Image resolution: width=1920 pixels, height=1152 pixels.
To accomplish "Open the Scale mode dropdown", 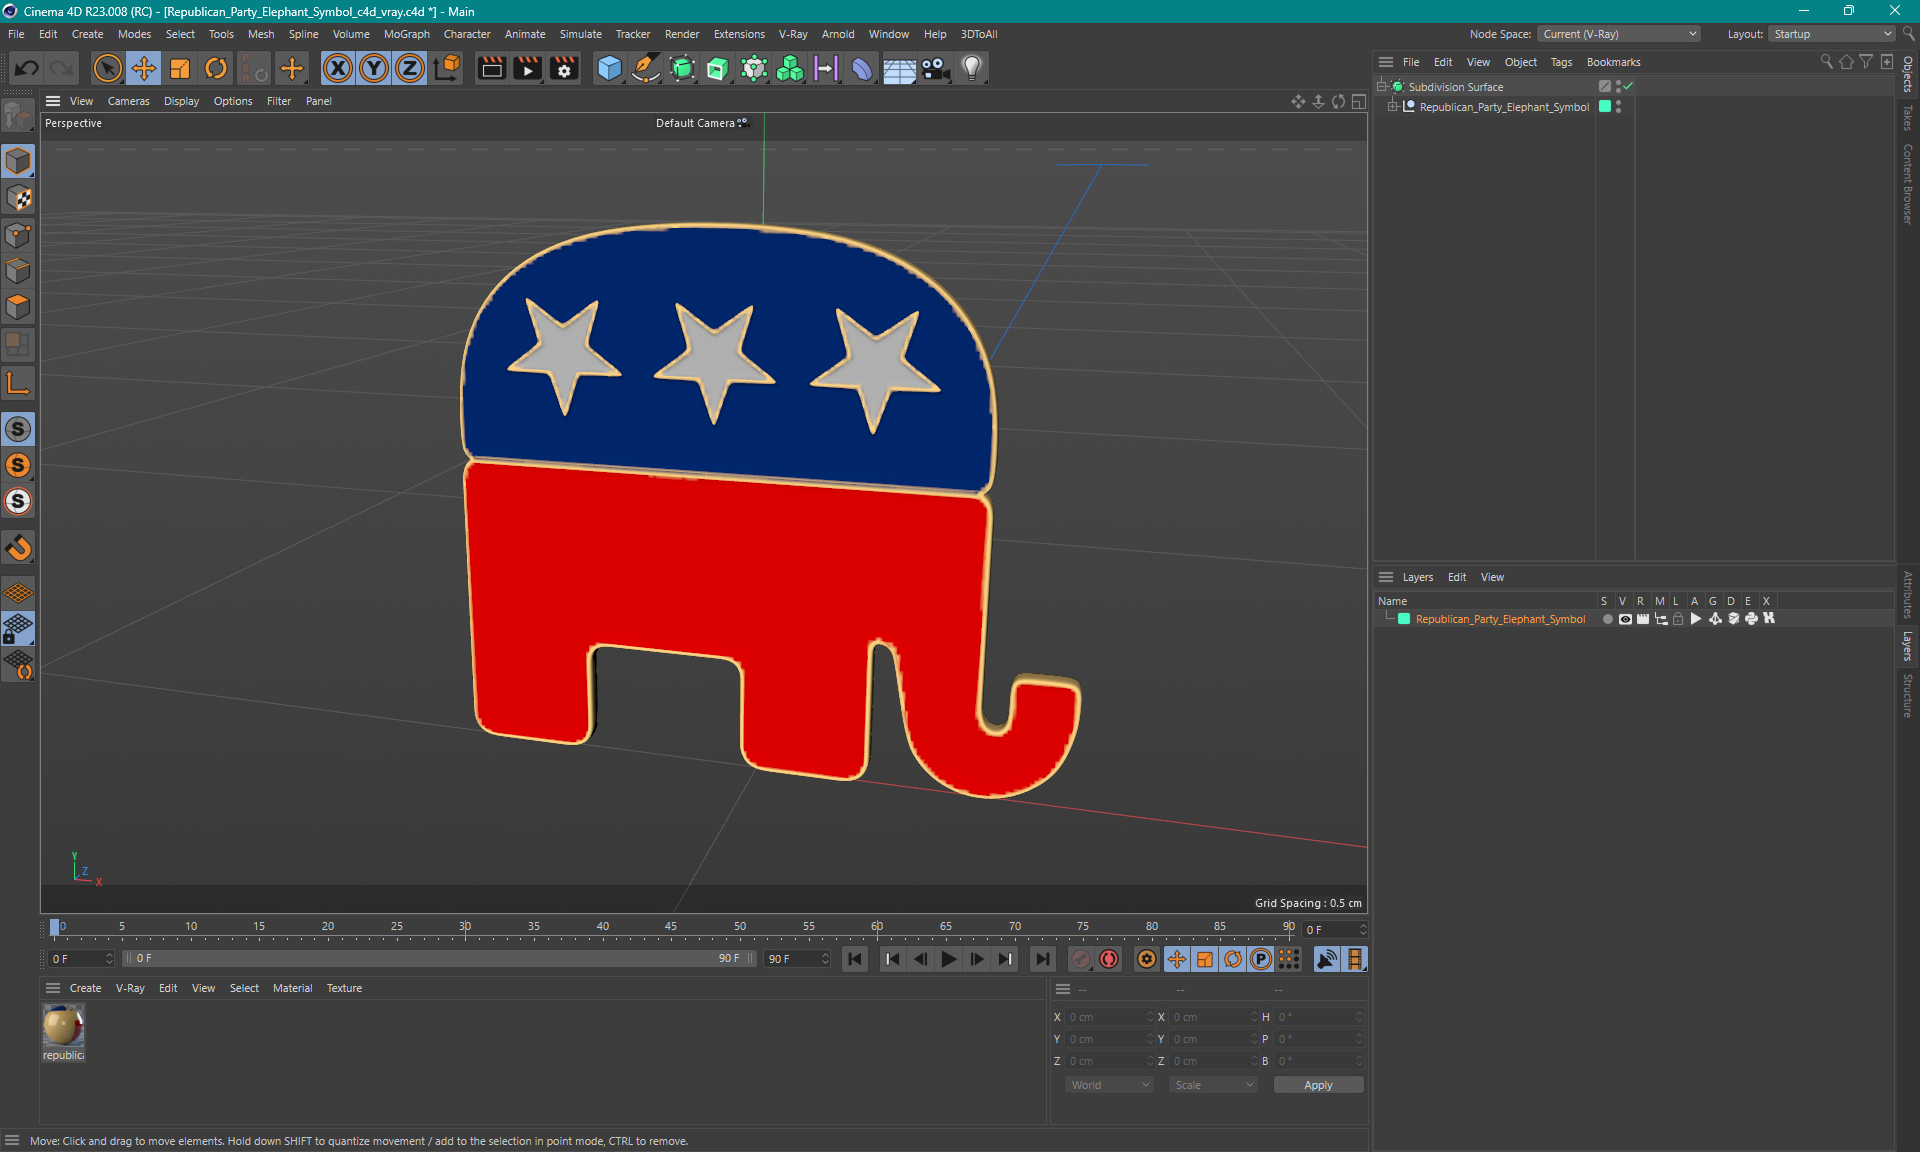I will pyautogui.click(x=1213, y=1085).
